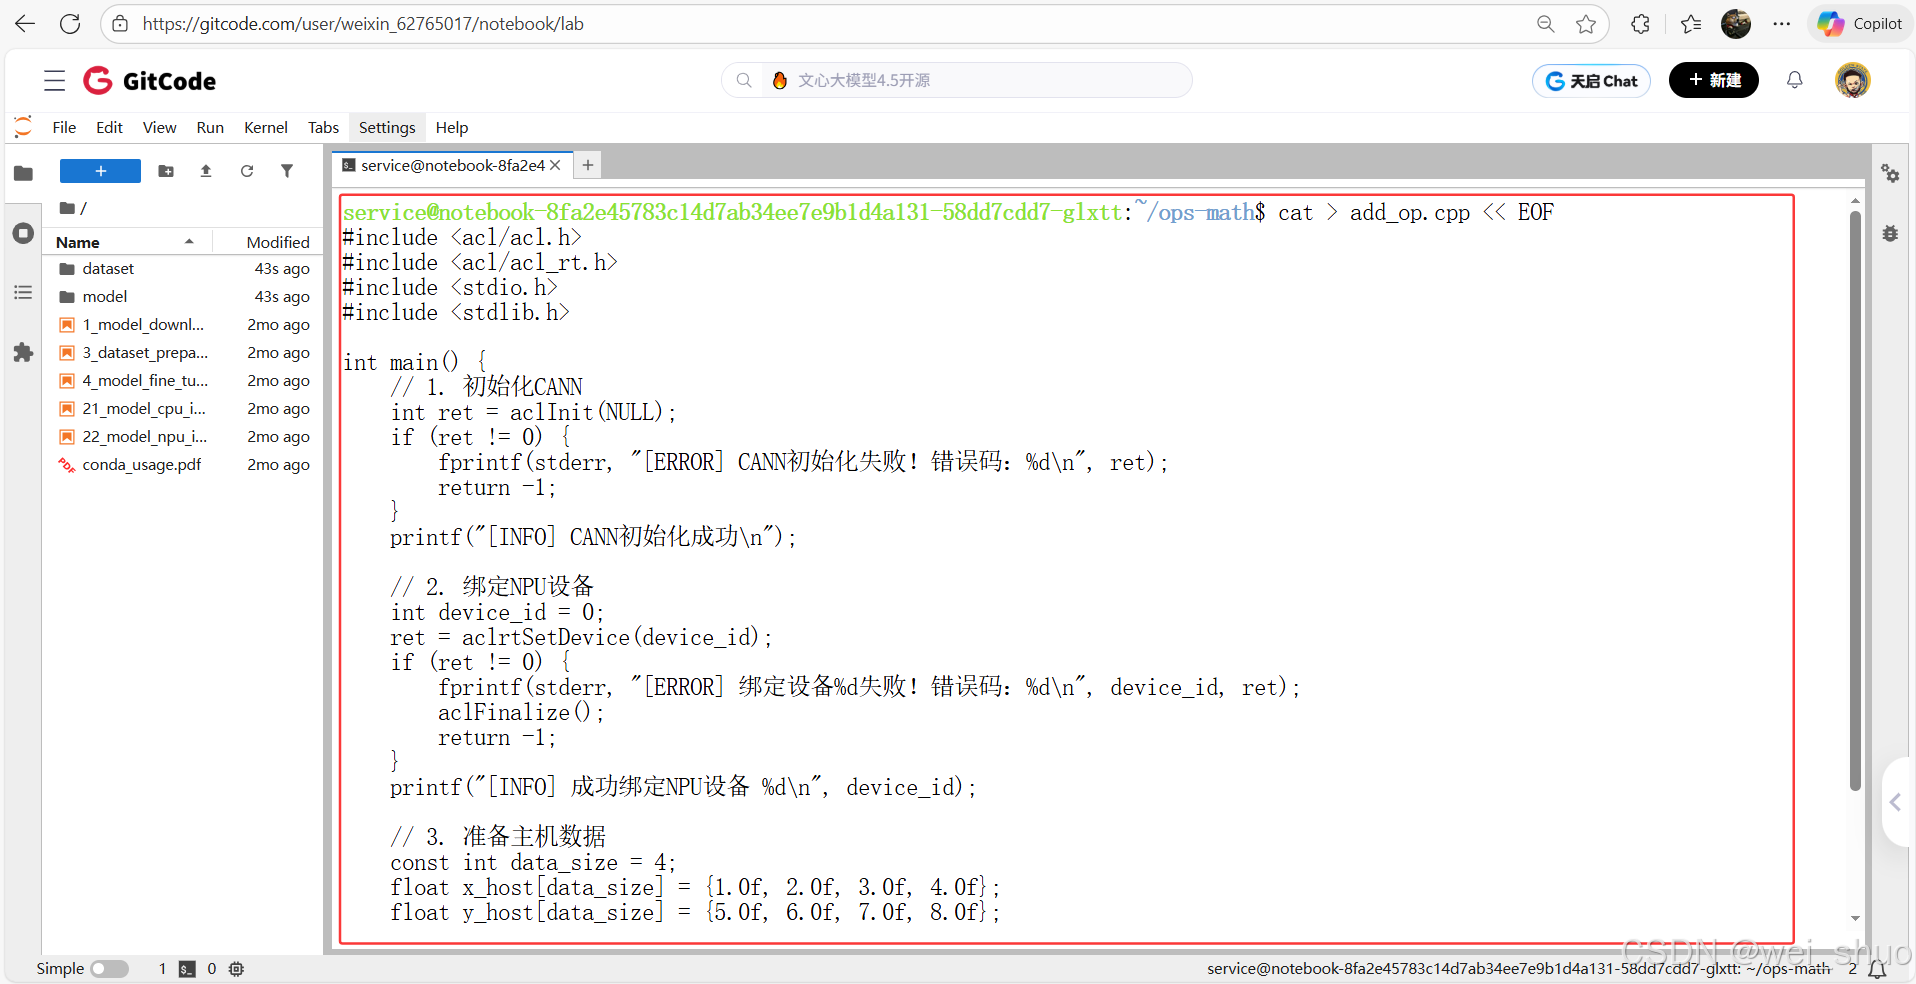This screenshot has width=1916, height=984.
Task: Select the 1_model_downl... notebook
Action: click(184, 325)
